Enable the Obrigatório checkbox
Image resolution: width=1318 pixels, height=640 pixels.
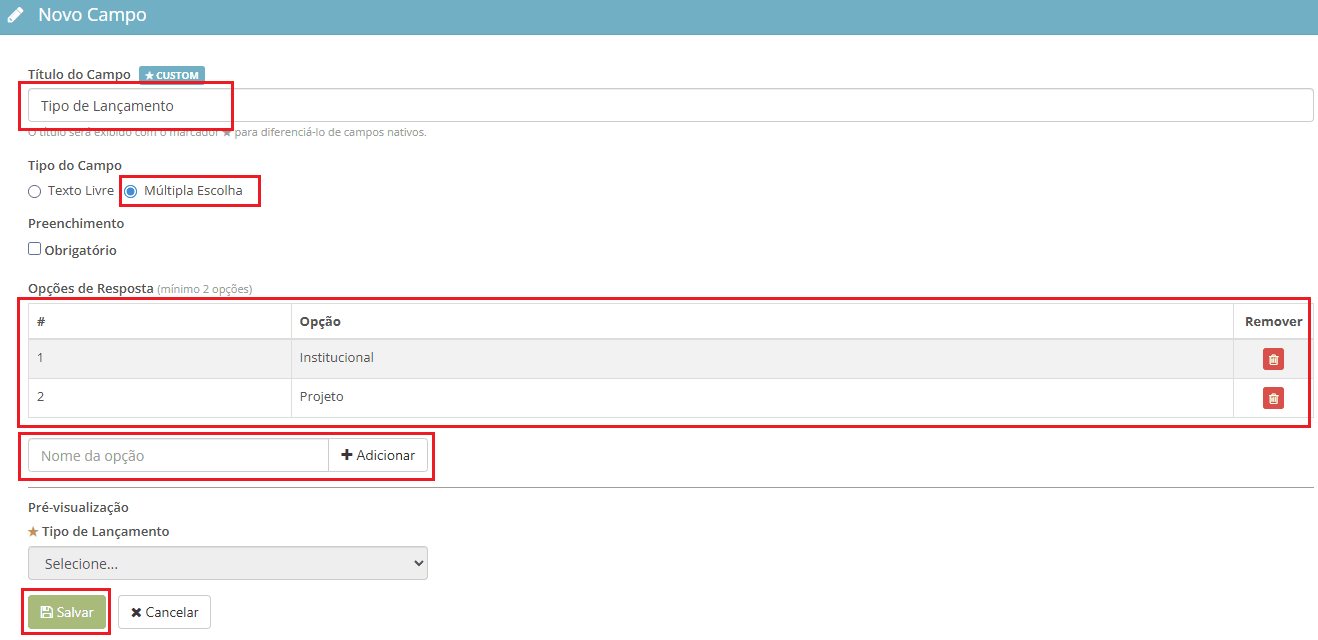[34, 249]
